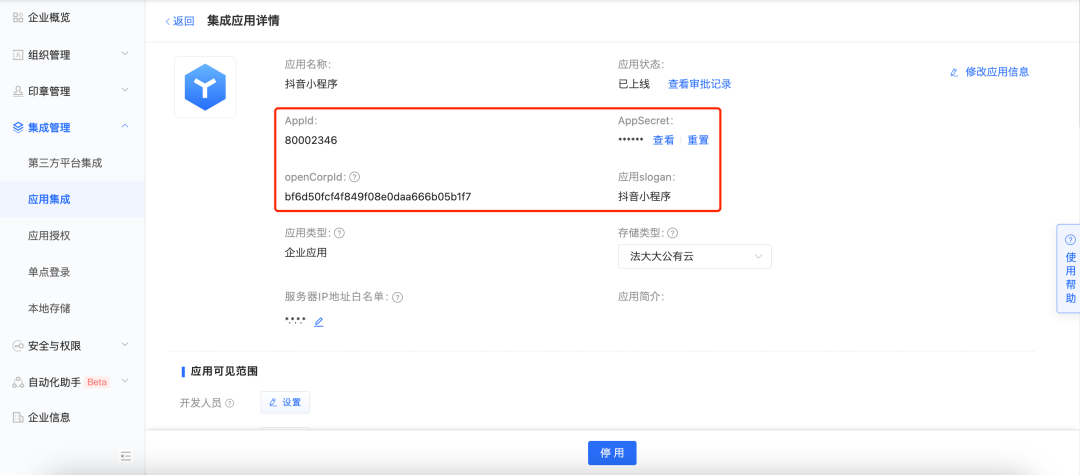Select 第三方平台集成 in the sidebar
Image resolution: width=1080 pixels, height=475 pixels.
(x=65, y=163)
